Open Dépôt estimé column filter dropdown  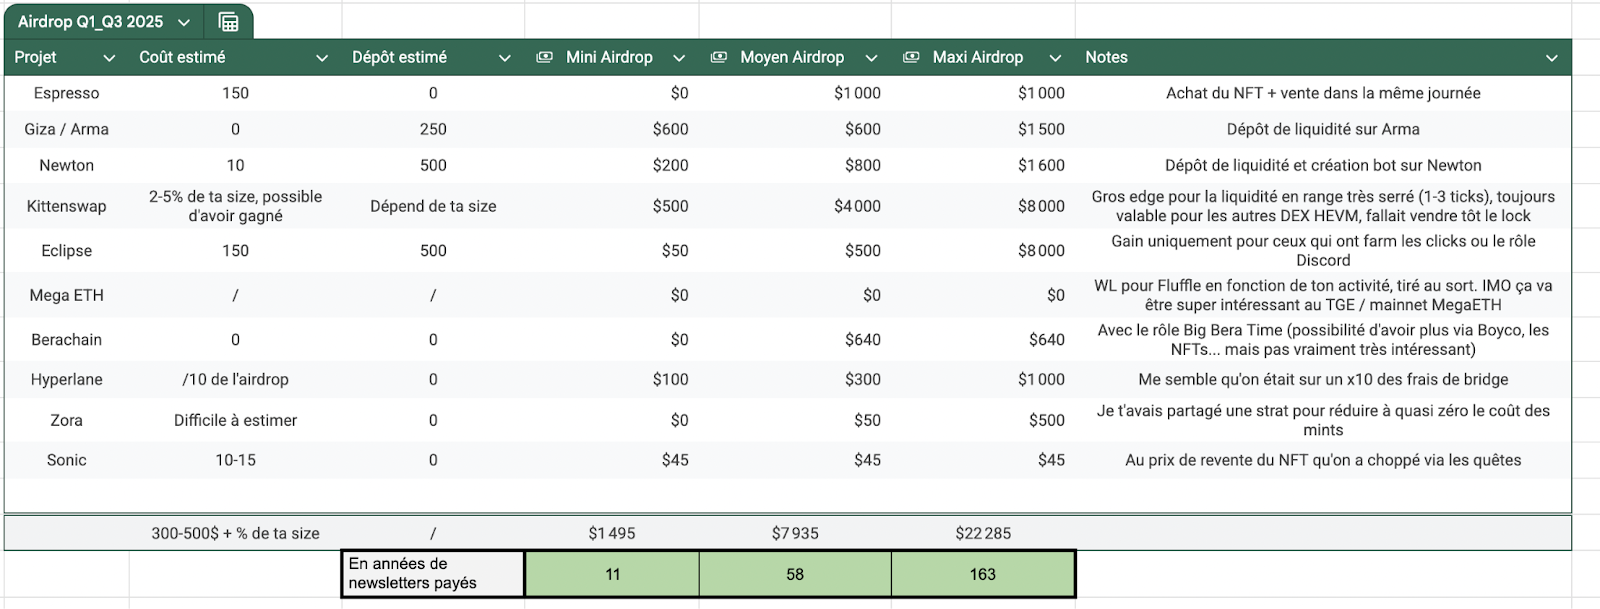click(505, 58)
